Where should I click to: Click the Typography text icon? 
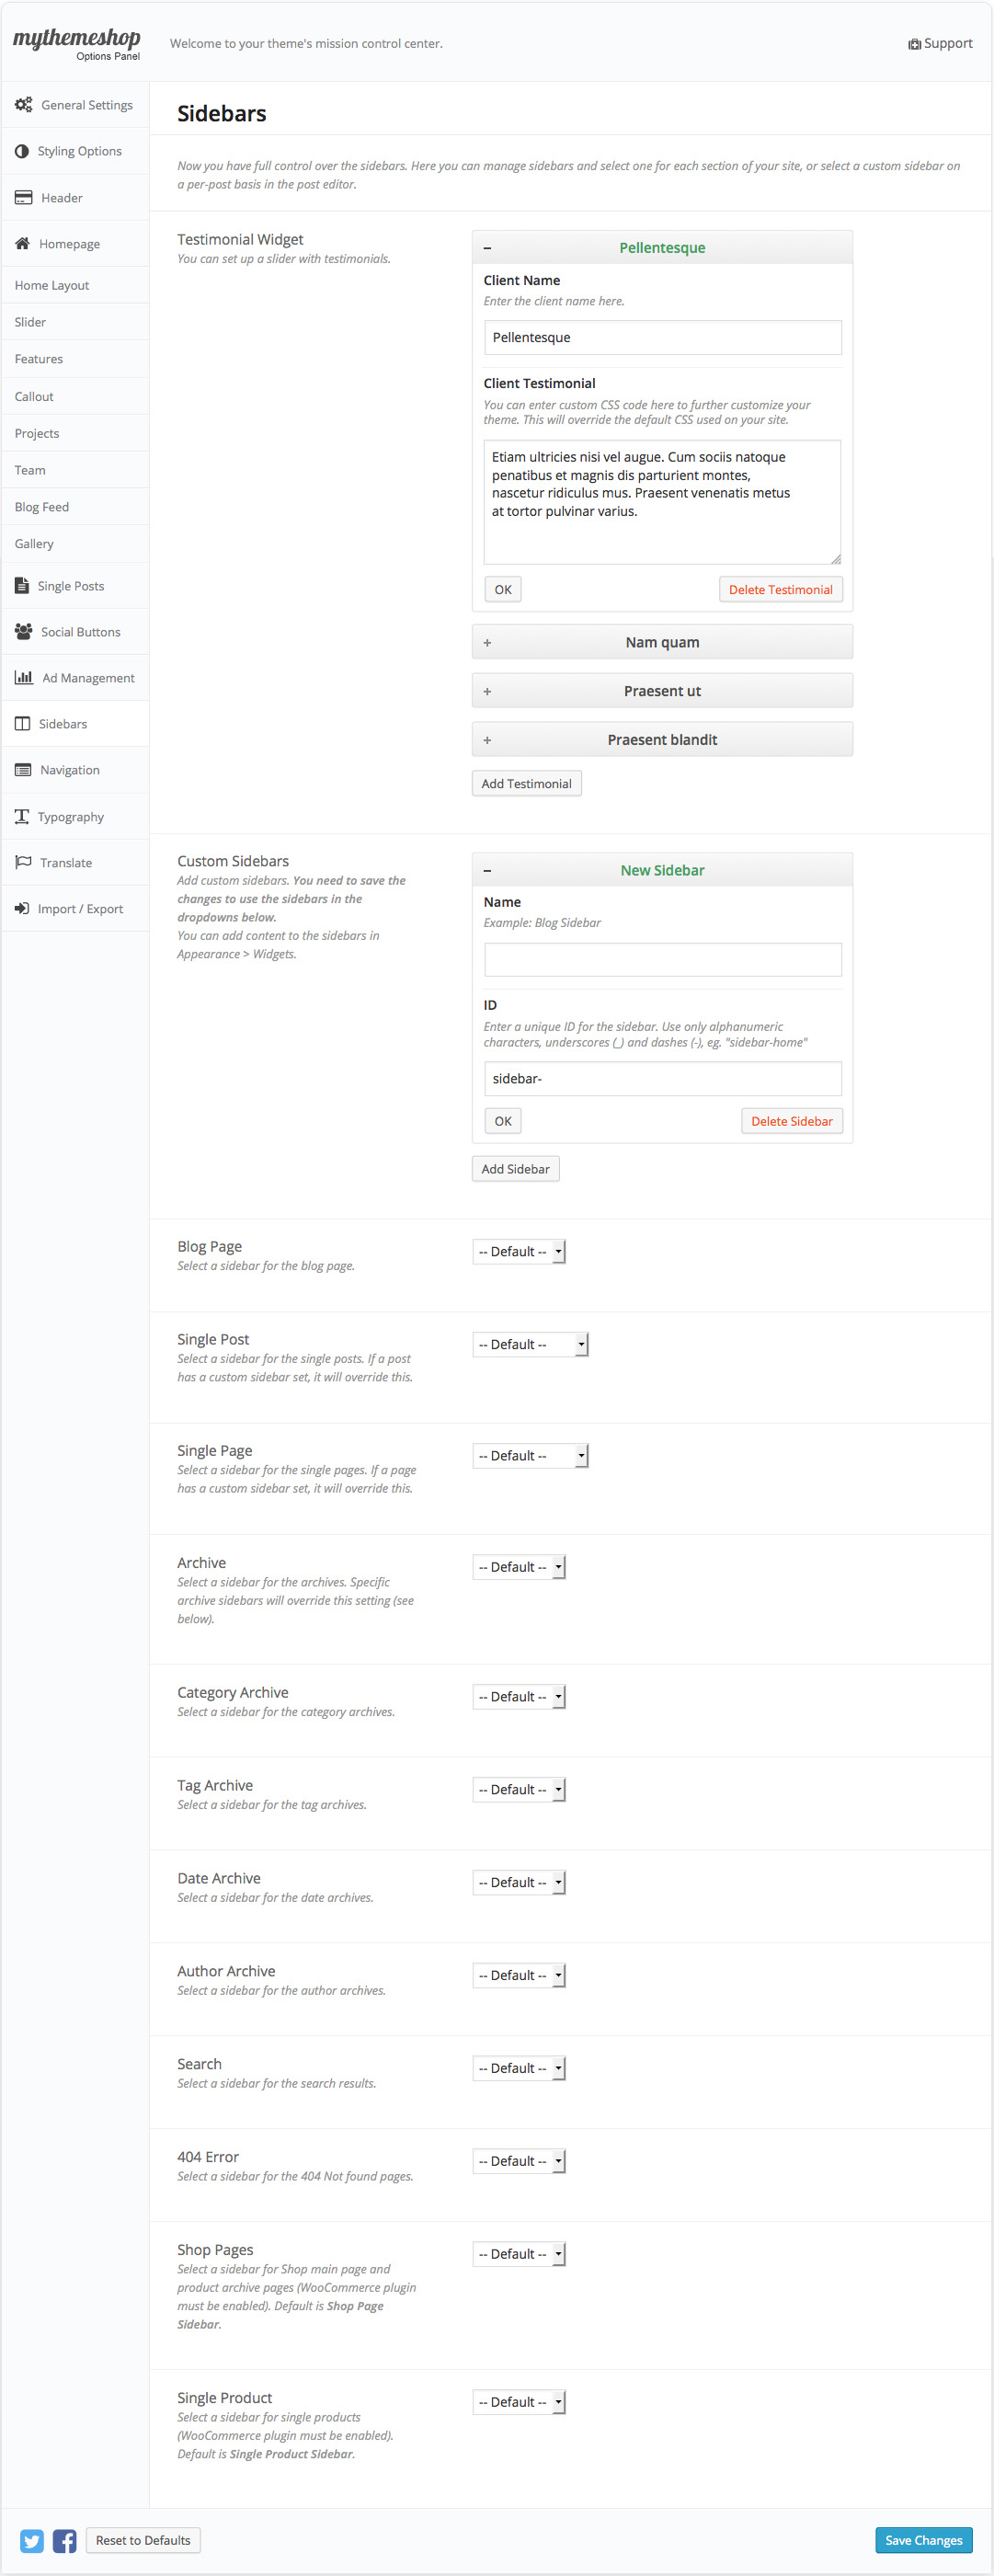[x=22, y=817]
